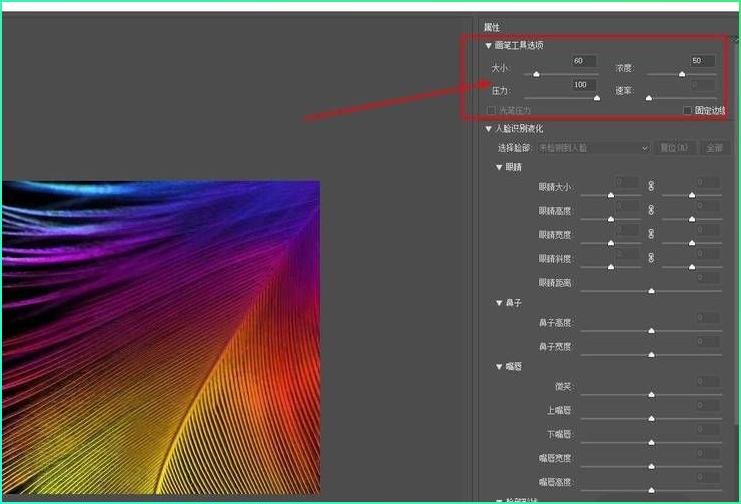This screenshot has width=741, height=504.
Task: Click the 全部 button
Action: [715, 148]
